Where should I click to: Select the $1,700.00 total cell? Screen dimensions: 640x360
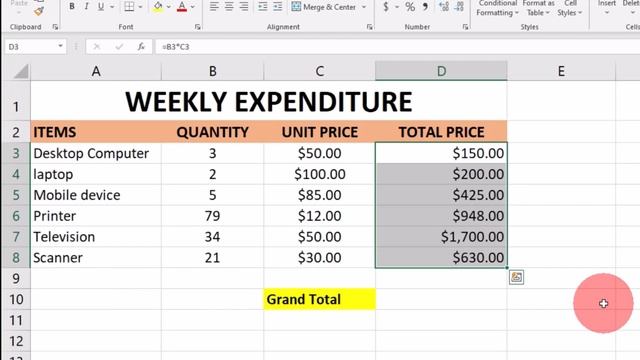click(441, 237)
